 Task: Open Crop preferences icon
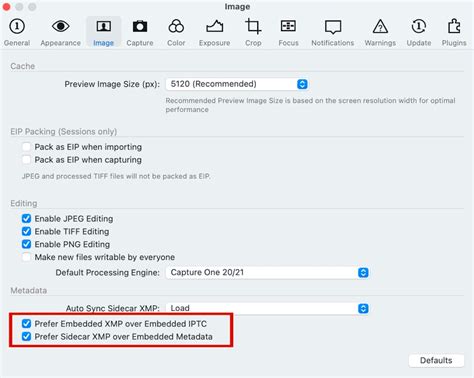coord(253,32)
